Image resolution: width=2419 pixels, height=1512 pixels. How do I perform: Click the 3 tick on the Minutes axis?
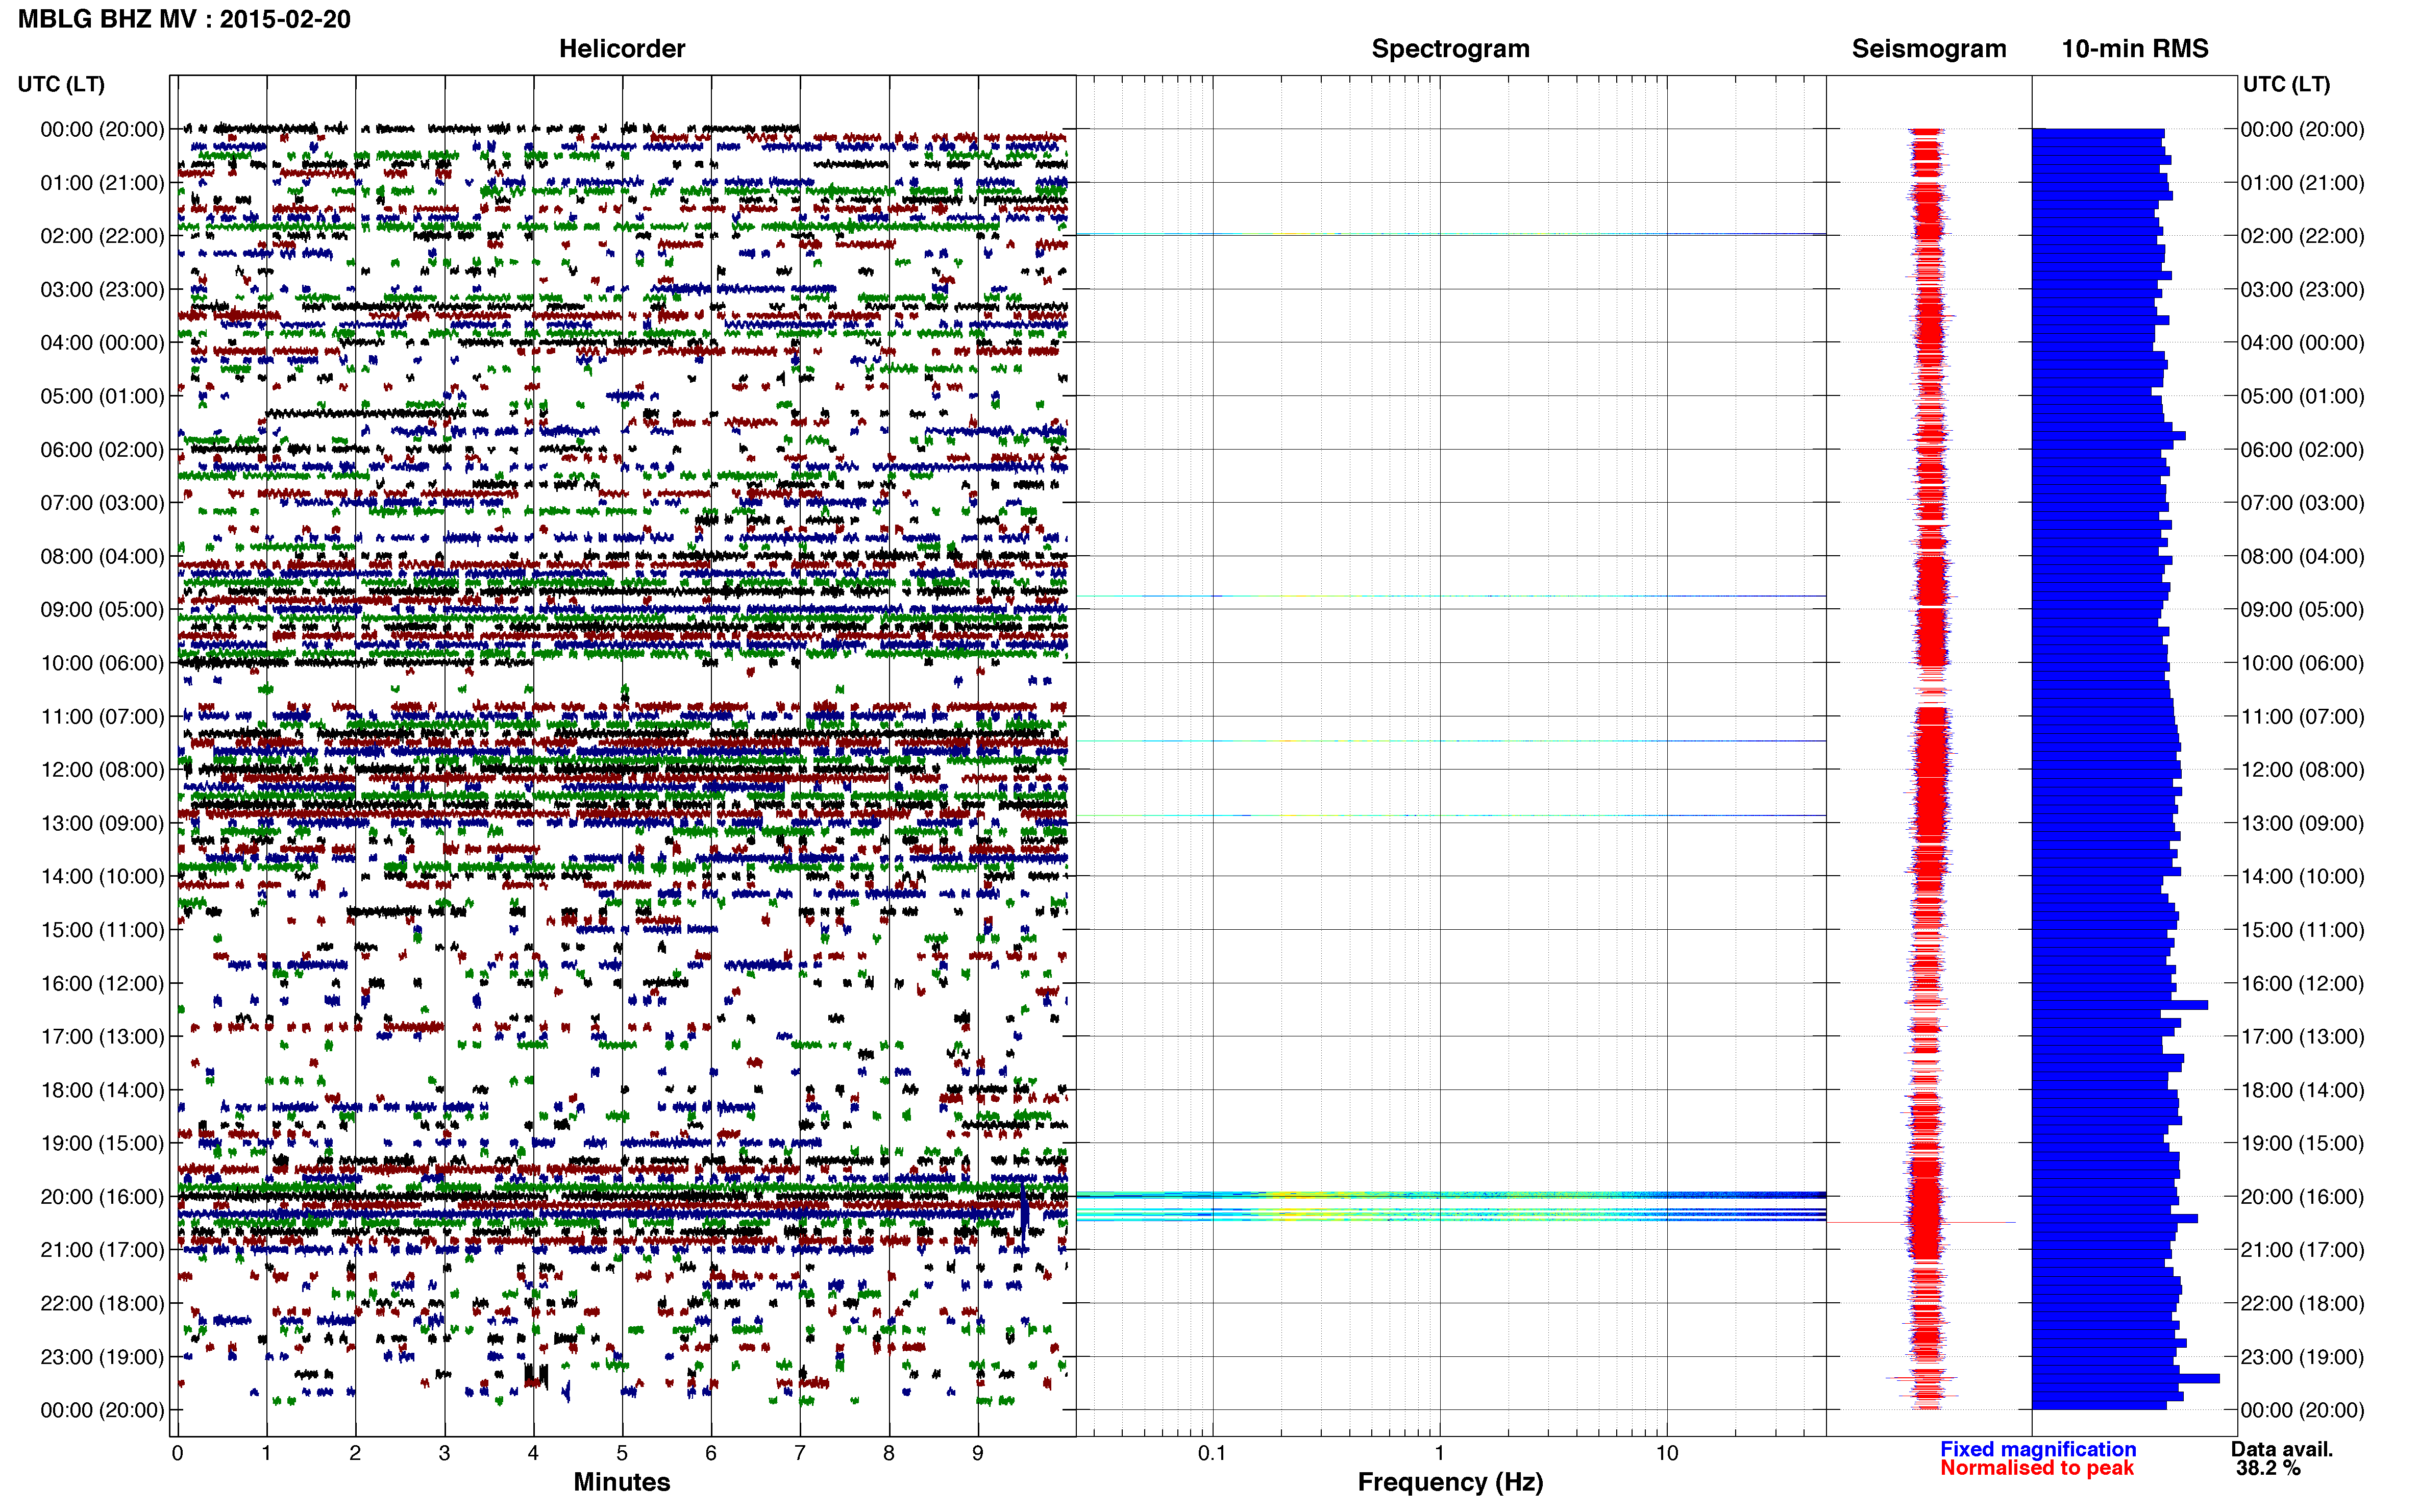click(444, 1453)
